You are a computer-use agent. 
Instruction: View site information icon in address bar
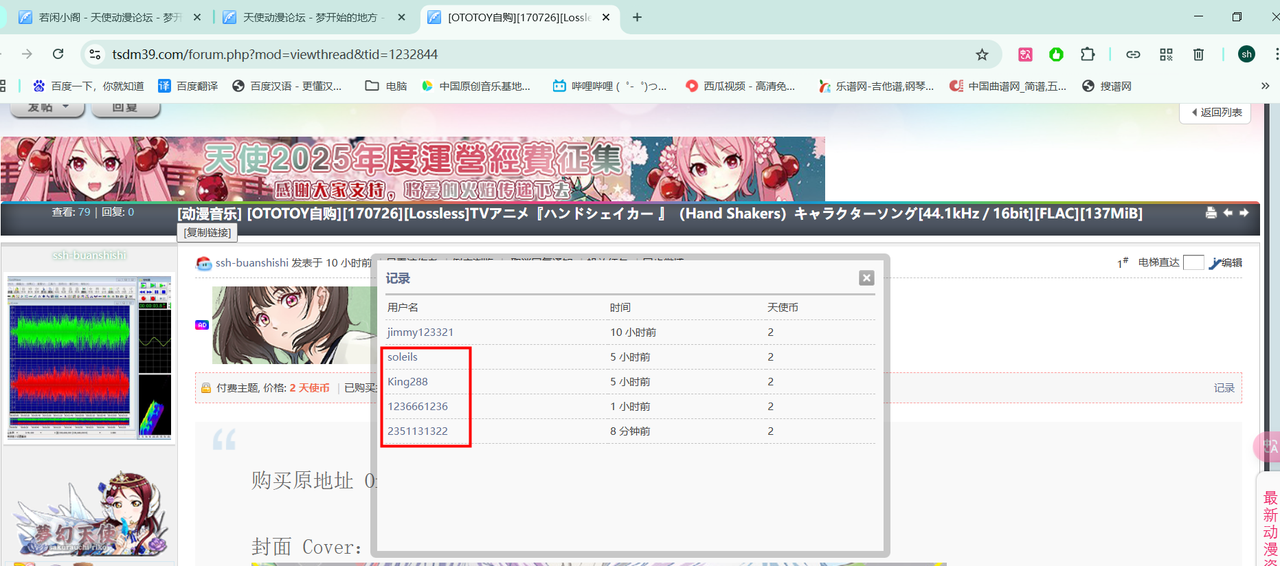pyautogui.click(x=95, y=54)
